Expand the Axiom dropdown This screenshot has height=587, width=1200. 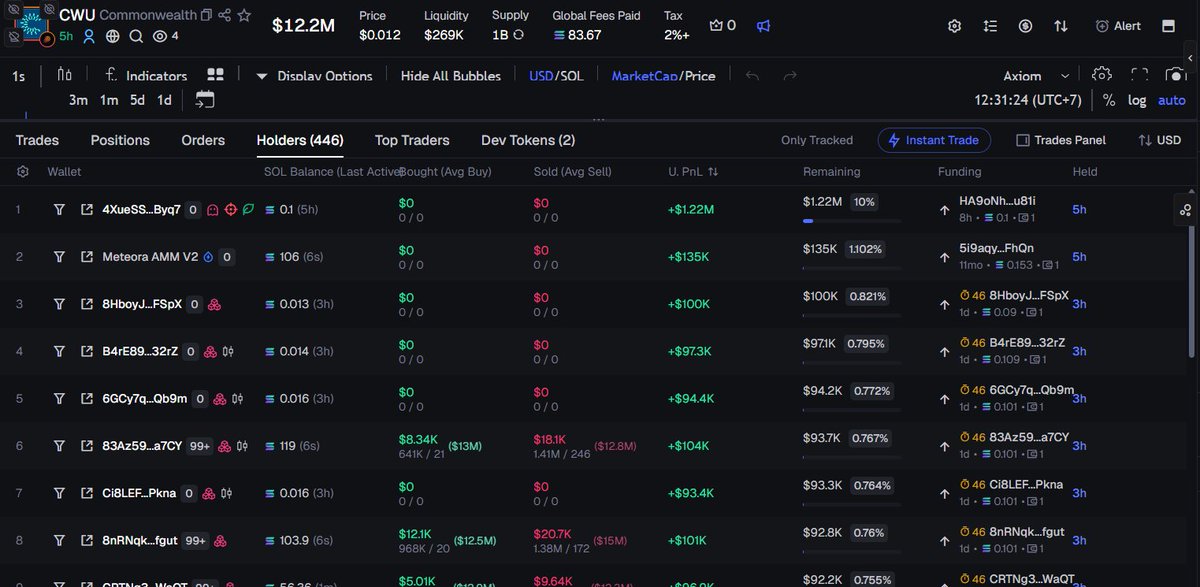(1037, 76)
